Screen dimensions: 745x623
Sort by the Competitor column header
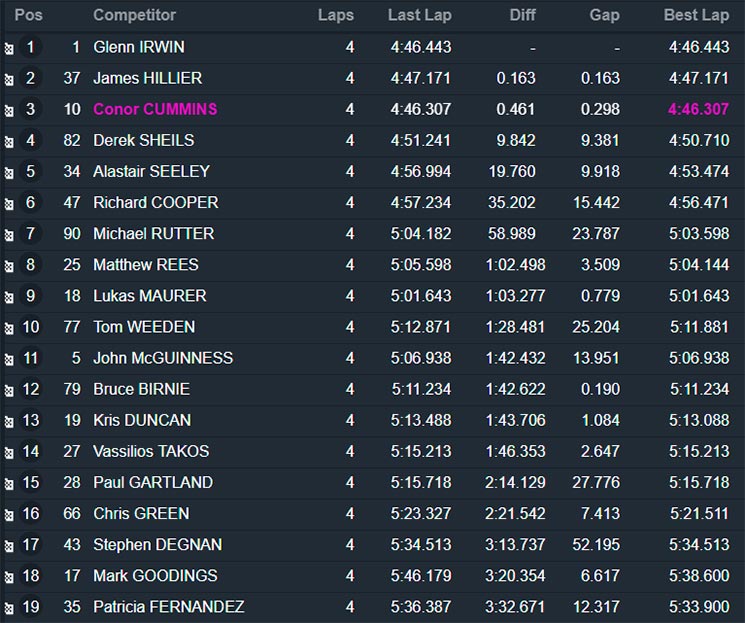pyautogui.click(x=134, y=15)
